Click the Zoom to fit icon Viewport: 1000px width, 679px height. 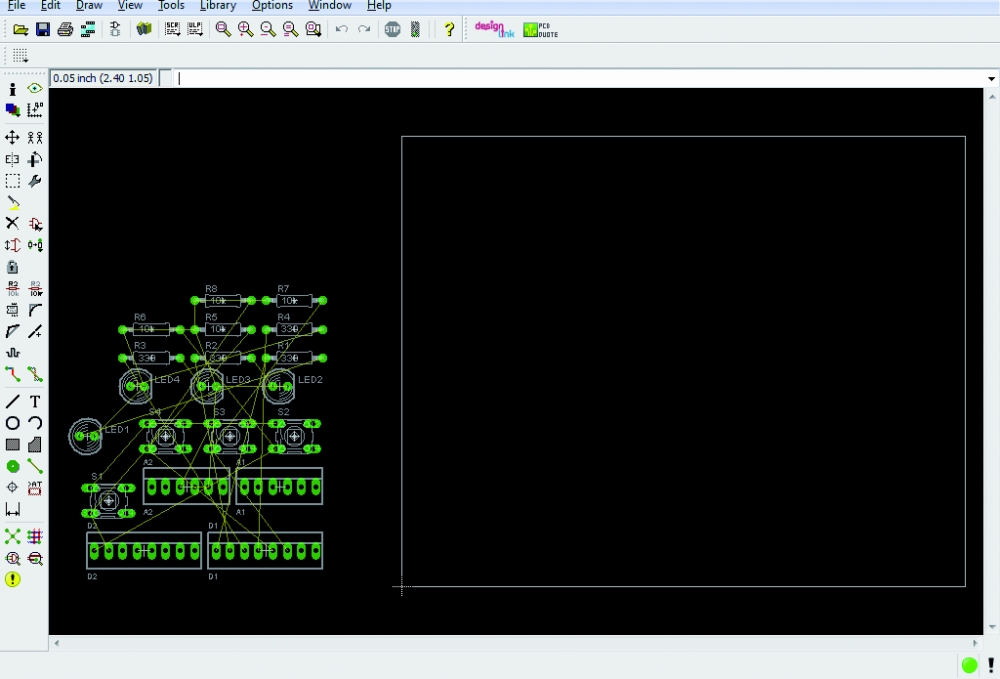223,29
